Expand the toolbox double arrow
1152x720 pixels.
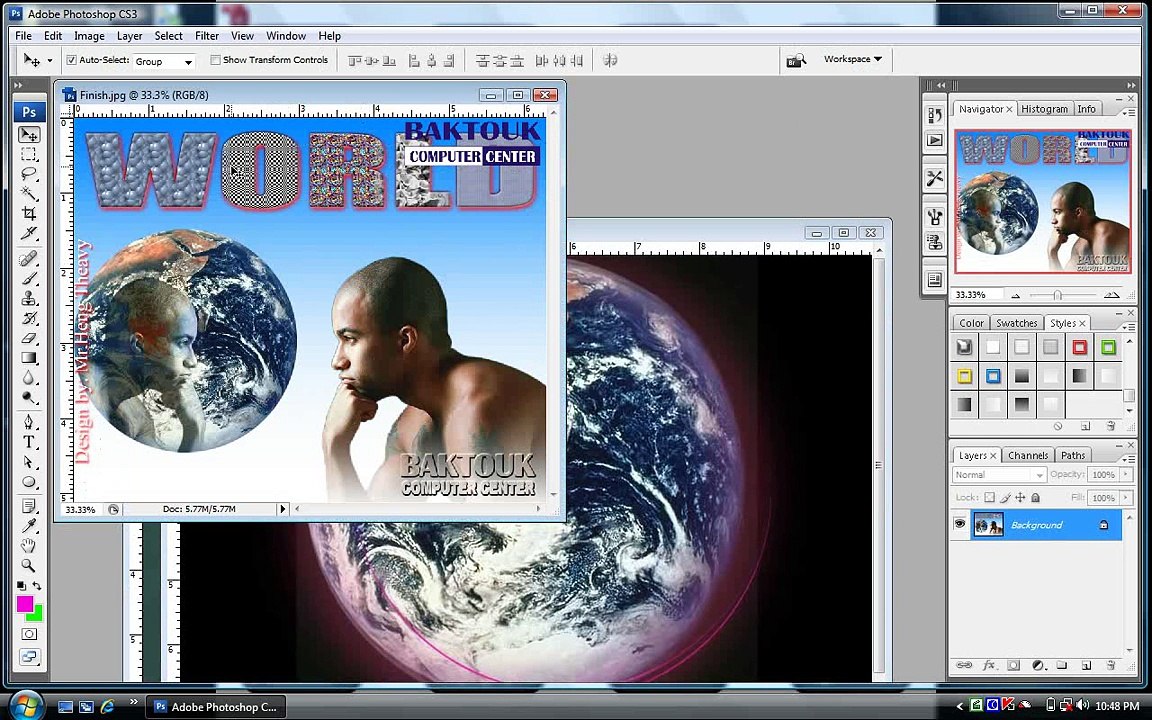click(x=18, y=85)
